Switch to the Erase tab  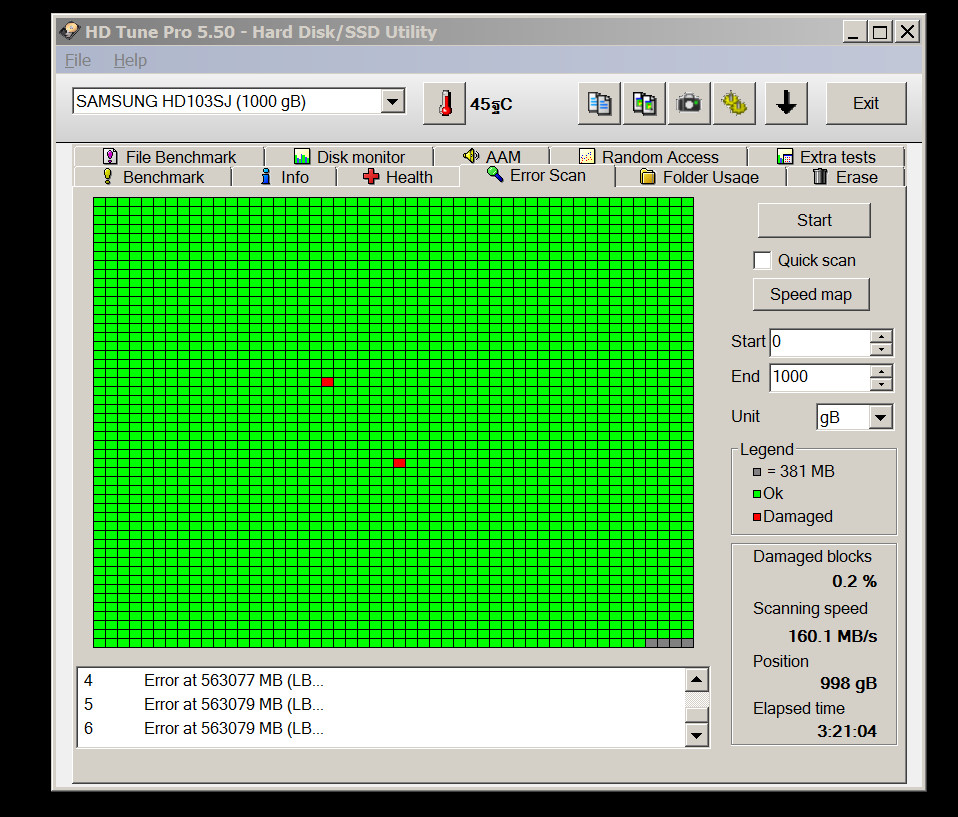tap(846, 177)
